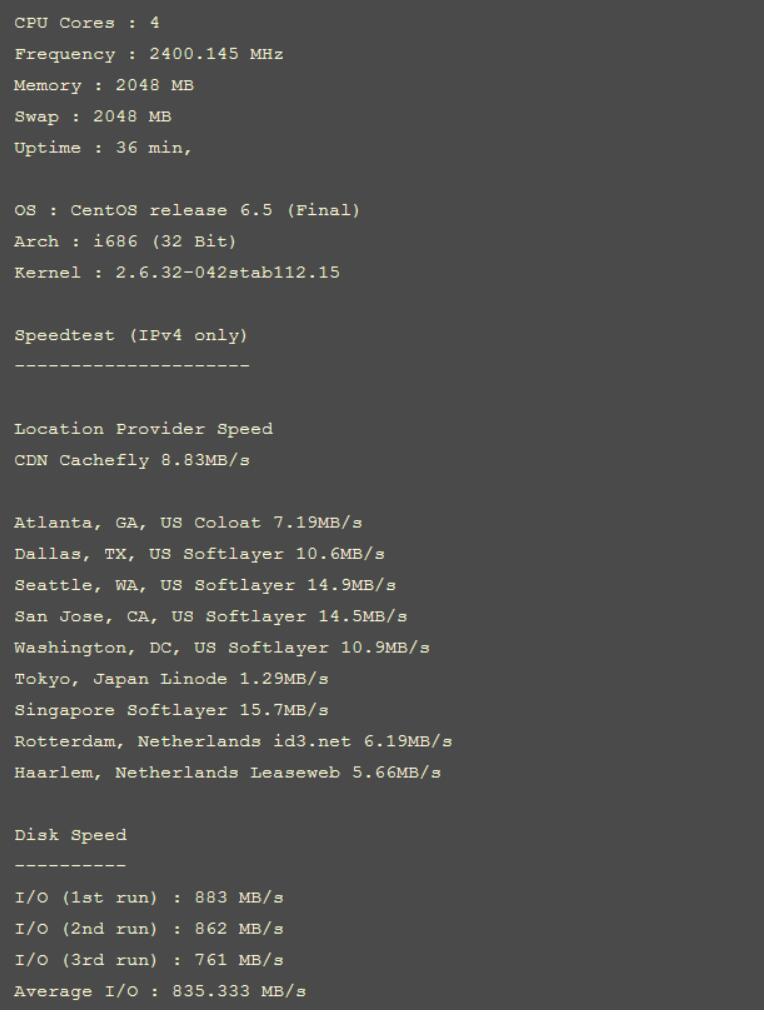The height and width of the screenshot is (1027, 764).
Task: Click the Average I/O 835.333 MB/s line
Action: pyautogui.click(x=160, y=991)
